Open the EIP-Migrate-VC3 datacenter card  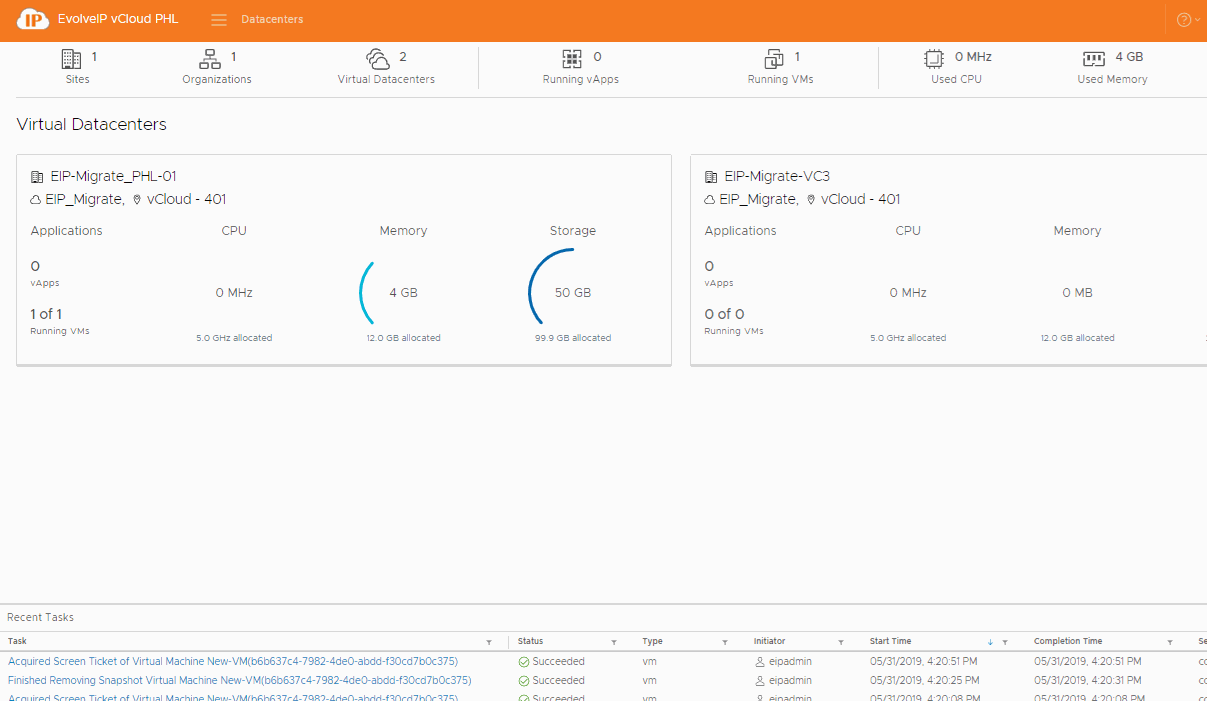776,176
